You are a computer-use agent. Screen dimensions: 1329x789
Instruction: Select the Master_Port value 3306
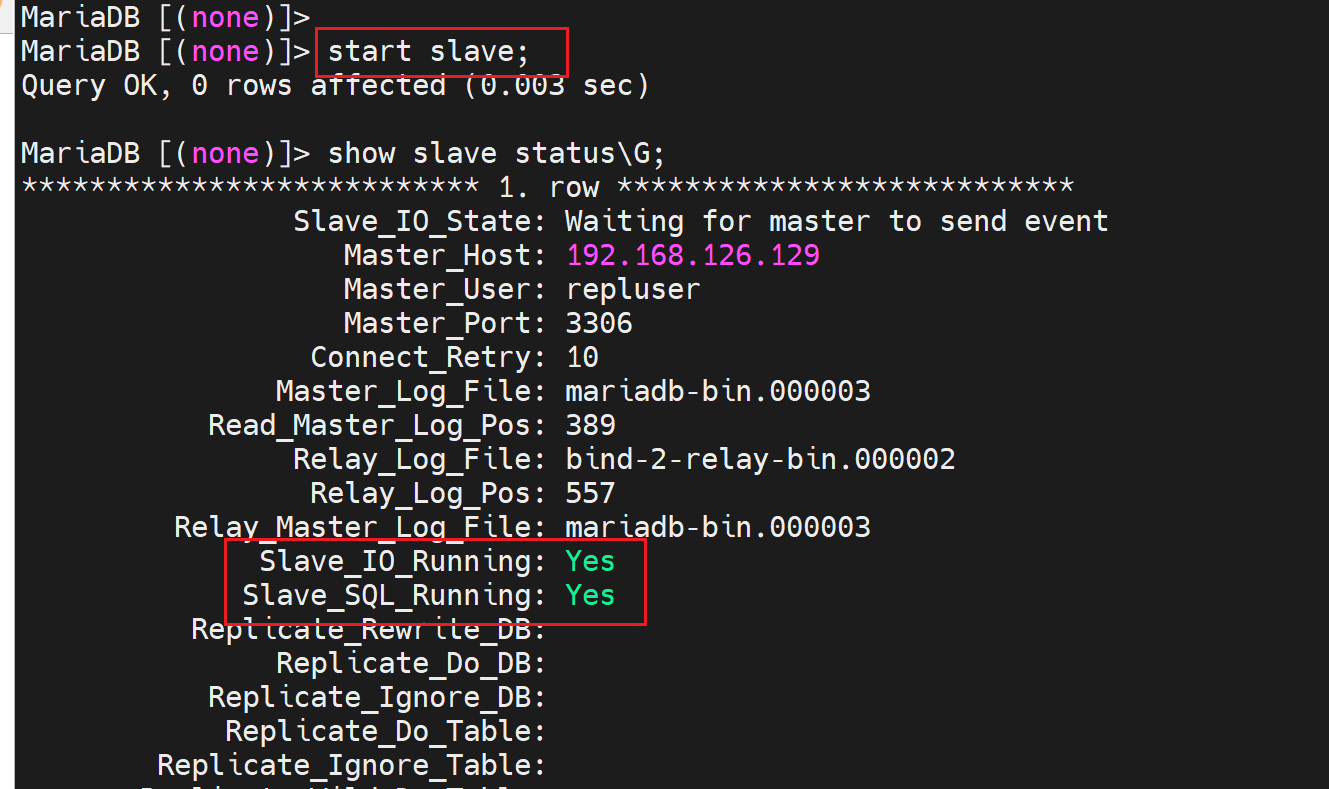click(599, 323)
